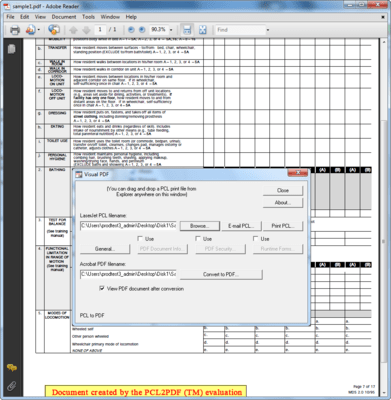Enable Use checkbox for PDF Security
The width and height of the screenshot is (391, 400).
[x=198, y=239]
